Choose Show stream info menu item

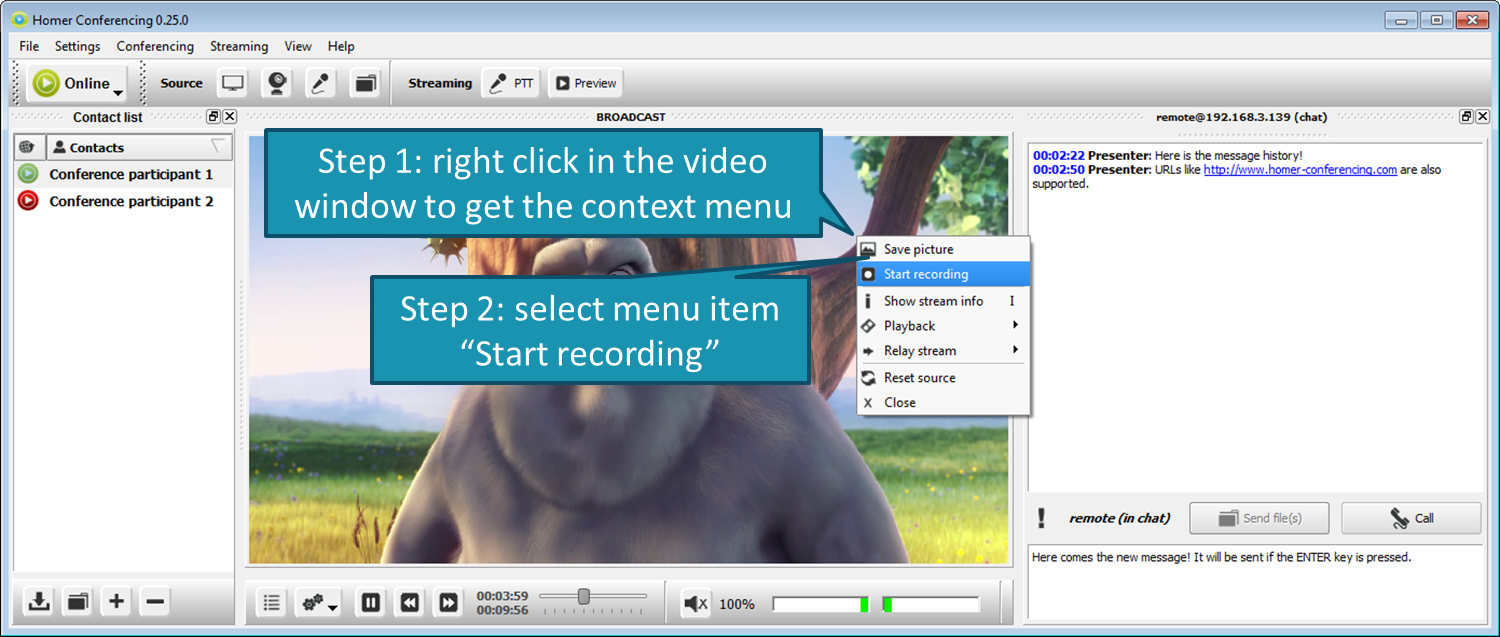(x=944, y=301)
